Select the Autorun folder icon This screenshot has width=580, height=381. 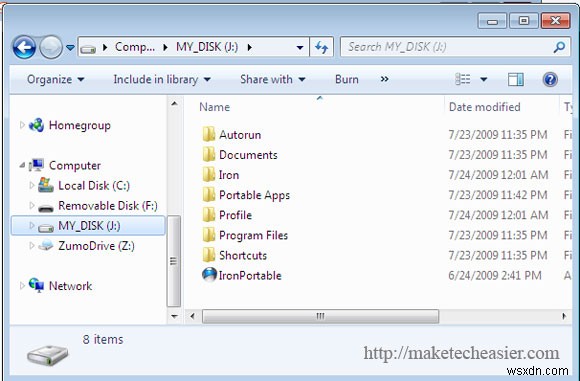click(x=209, y=134)
